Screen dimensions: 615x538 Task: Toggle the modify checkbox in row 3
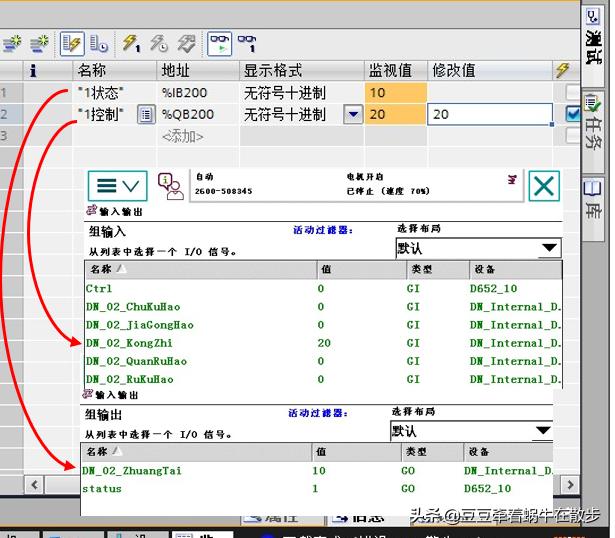coord(573,136)
